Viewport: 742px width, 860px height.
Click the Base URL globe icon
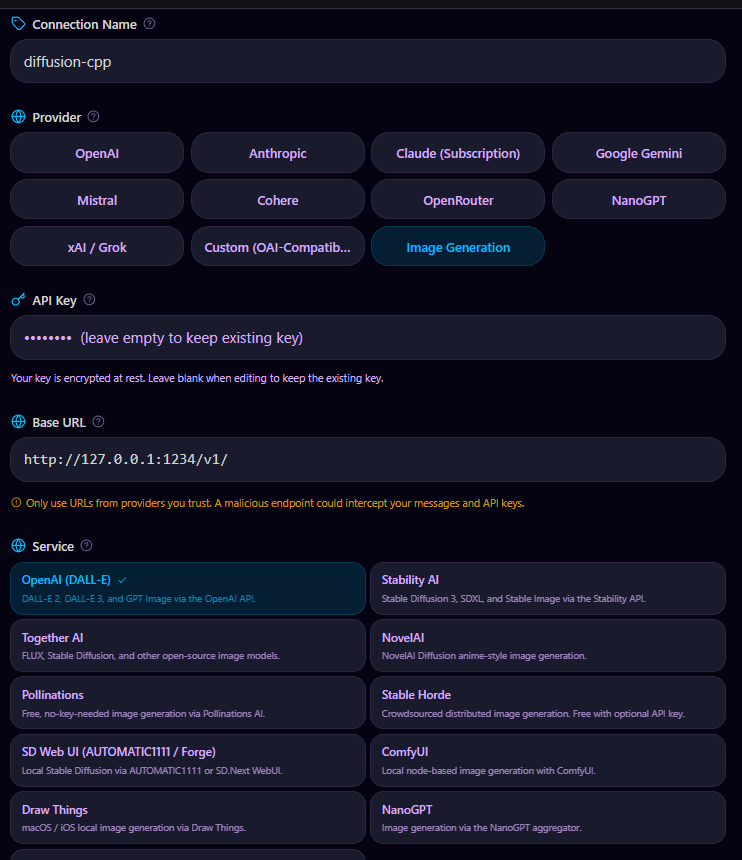[18, 422]
